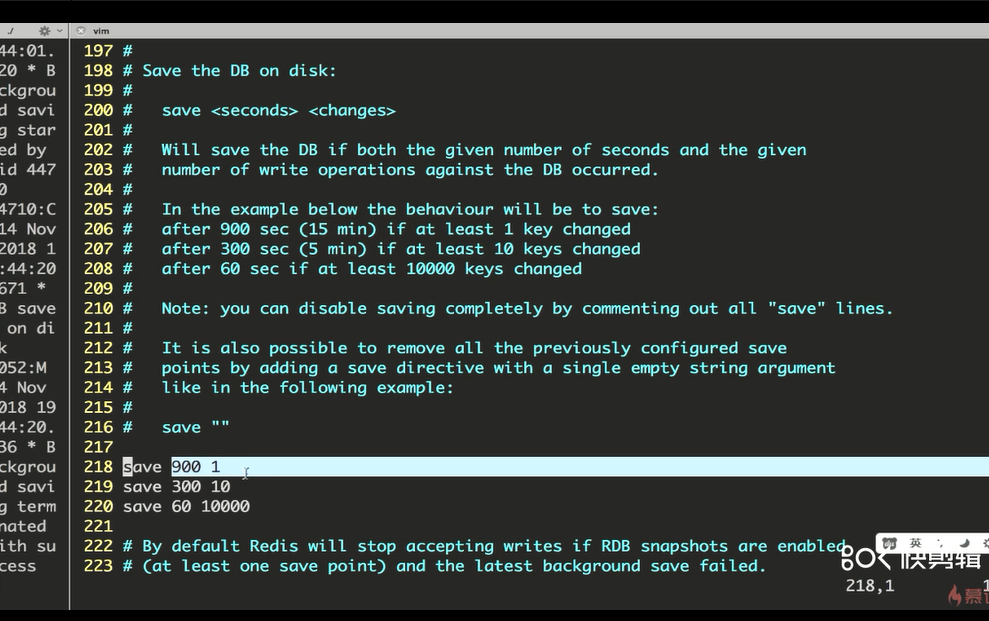Click the "save <seconds> <changes>" comment line
Viewport: 989px width, 621px height.
(x=278, y=110)
